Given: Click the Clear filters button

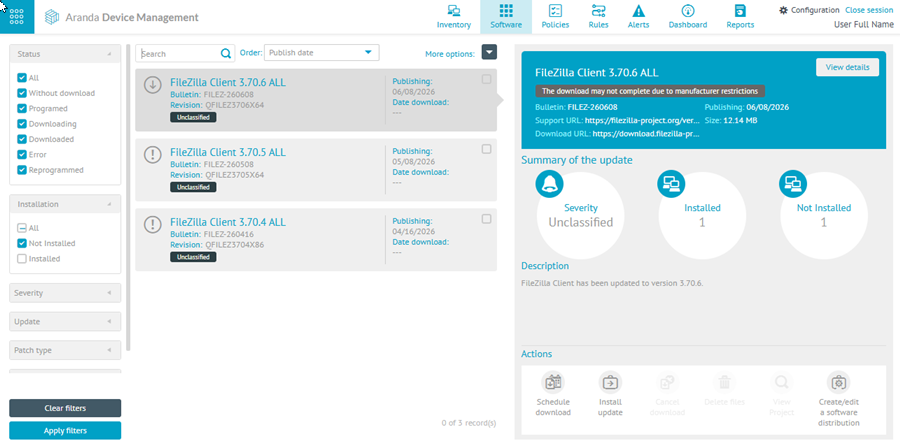Looking at the screenshot, I should tap(65, 408).
